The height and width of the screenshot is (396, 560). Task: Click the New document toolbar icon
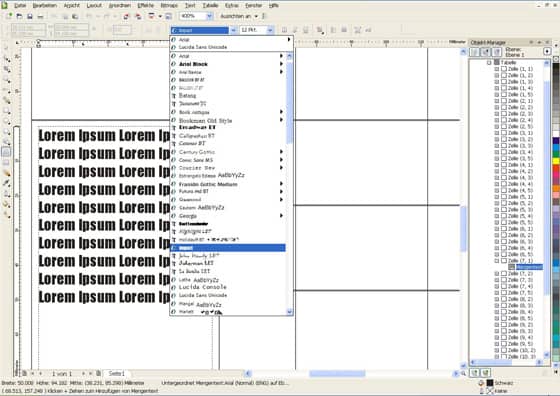click(x=9, y=16)
